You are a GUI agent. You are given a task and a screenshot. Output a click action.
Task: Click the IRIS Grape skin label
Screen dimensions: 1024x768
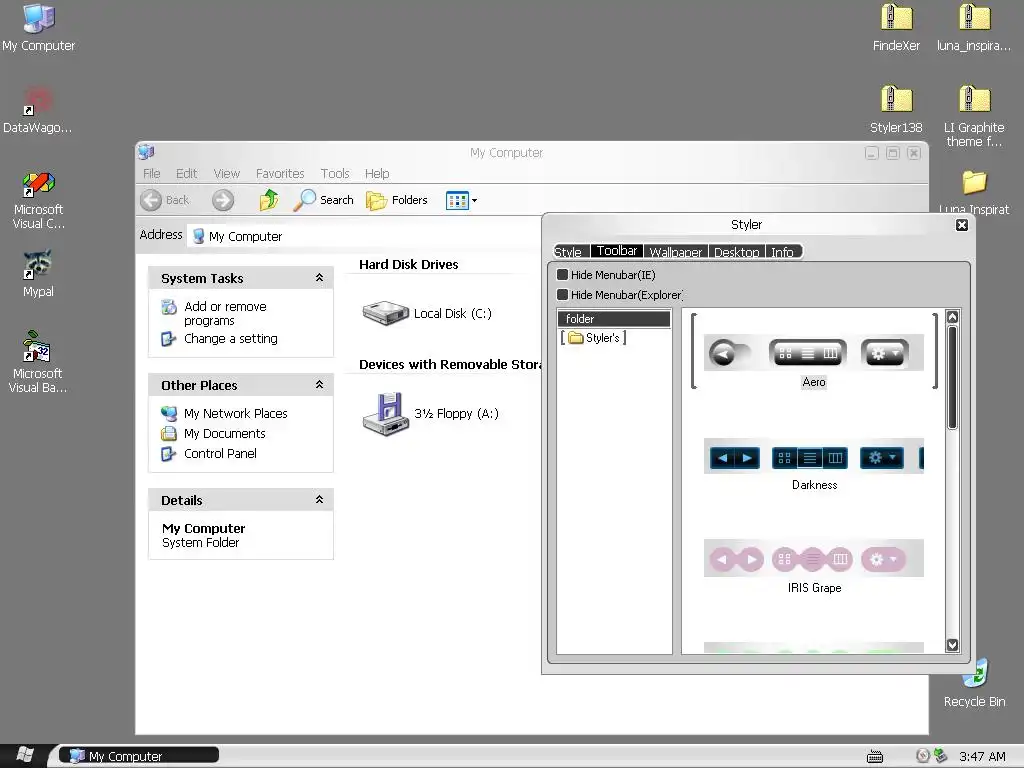814,588
